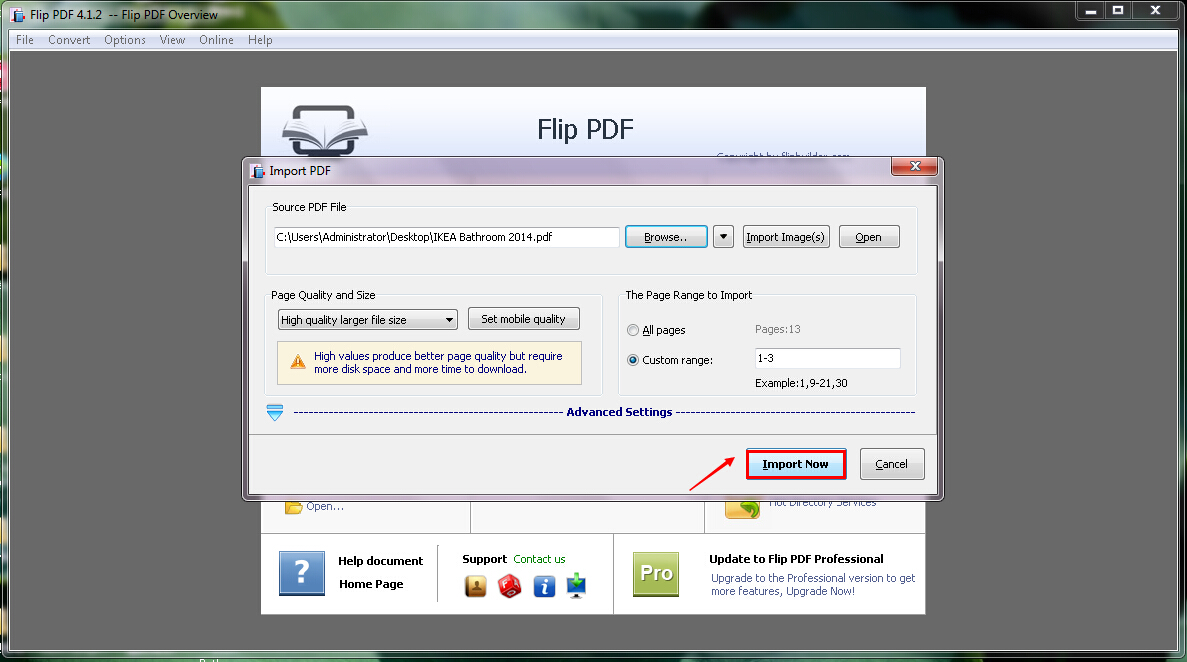Open the dropdown arrow next to Browse
The width and height of the screenshot is (1187, 662).
point(723,237)
